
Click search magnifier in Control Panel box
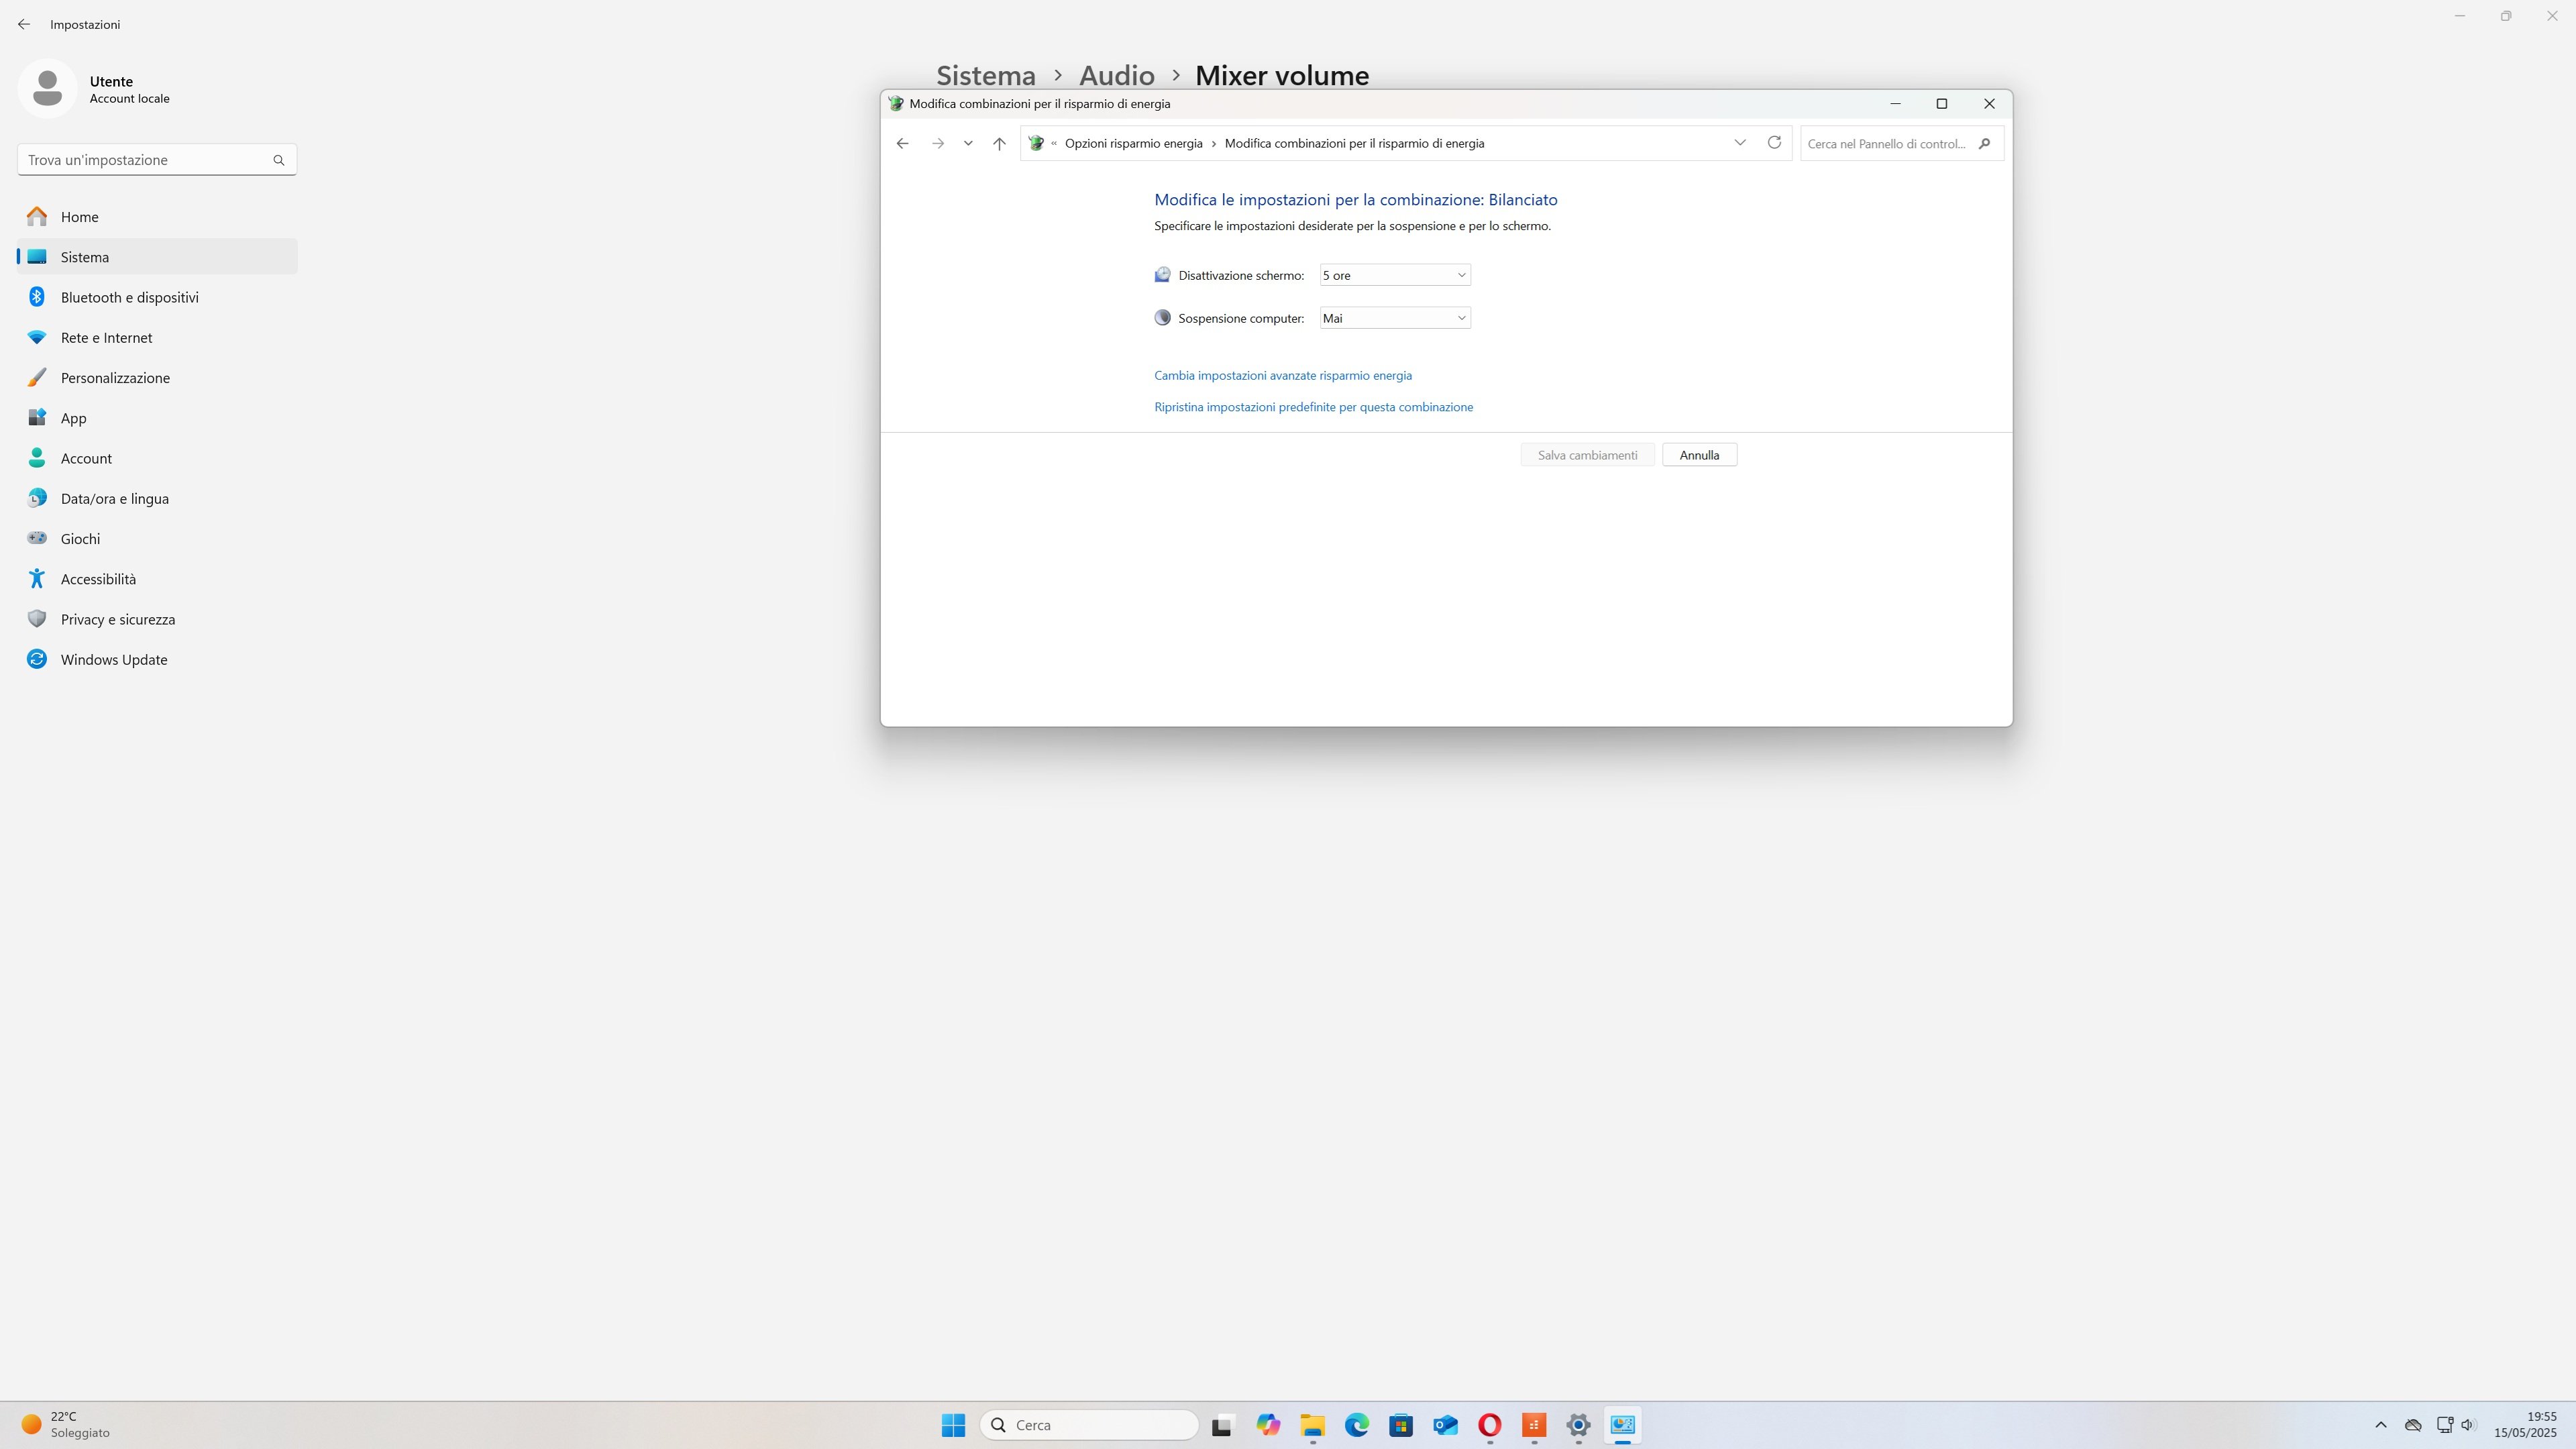[1984, 143]
